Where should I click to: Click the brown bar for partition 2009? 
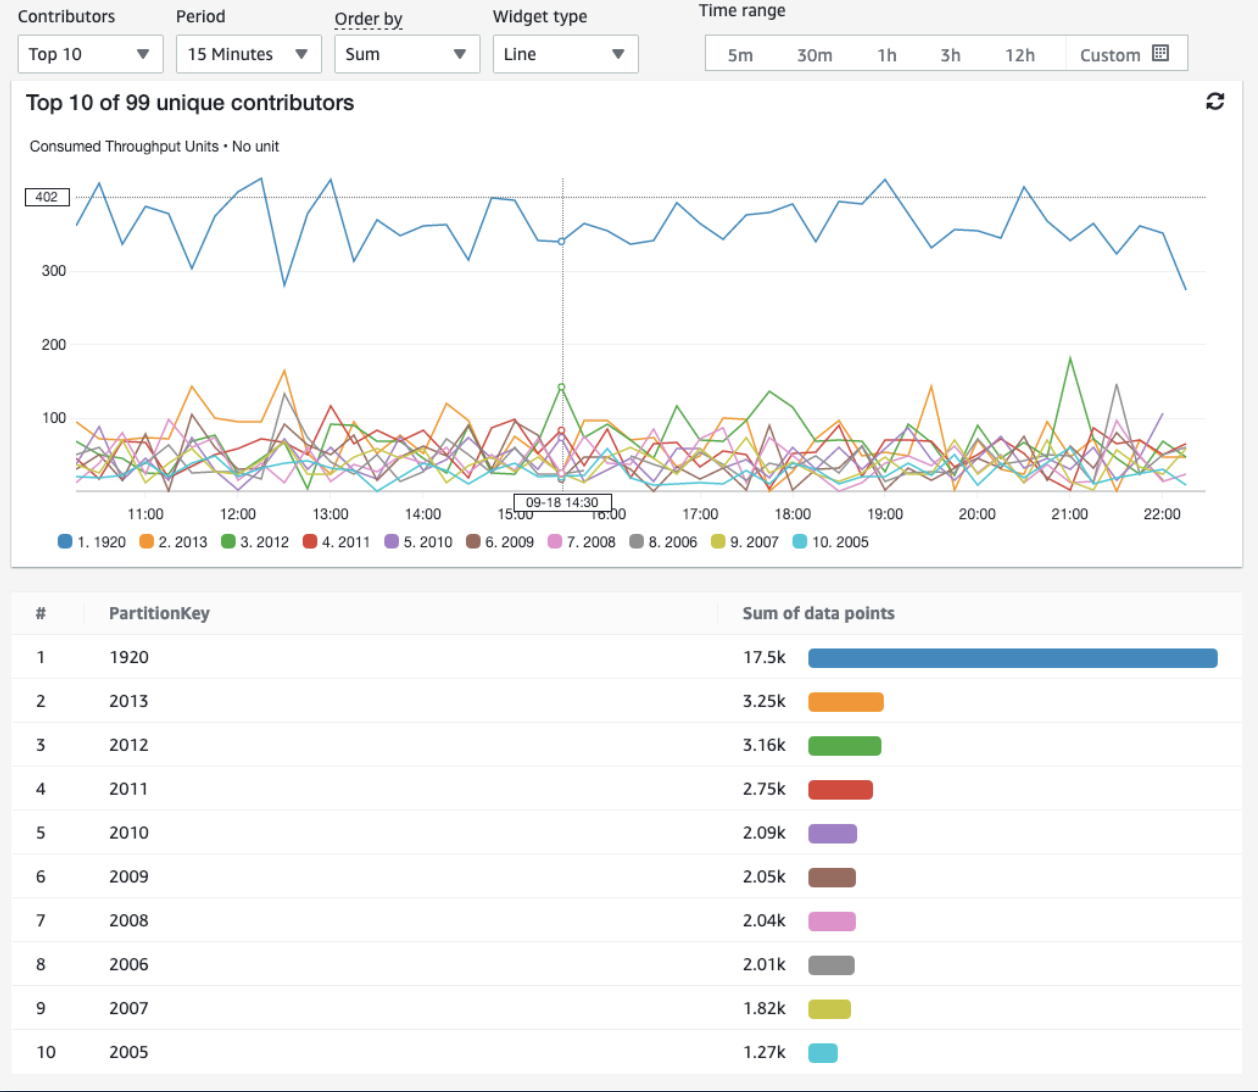[832, 878]
